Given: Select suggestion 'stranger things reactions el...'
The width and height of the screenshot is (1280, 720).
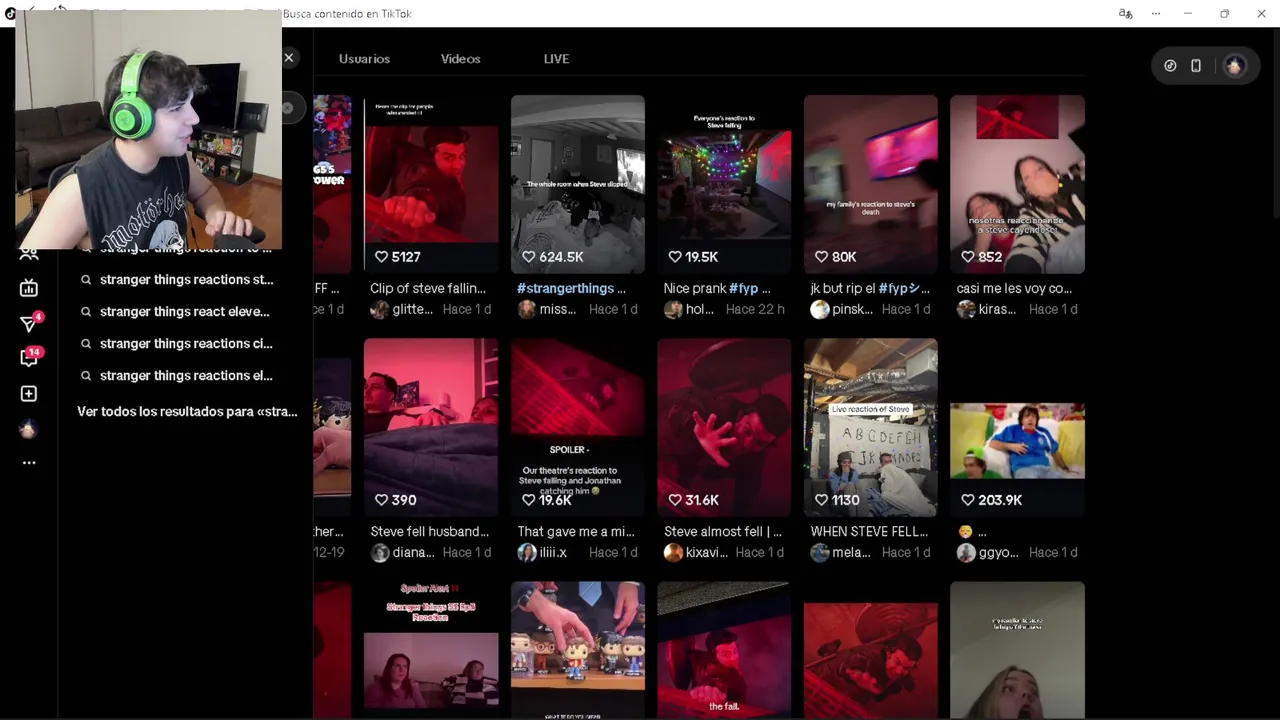Looking at the screenshot, I should click(186, 376).
